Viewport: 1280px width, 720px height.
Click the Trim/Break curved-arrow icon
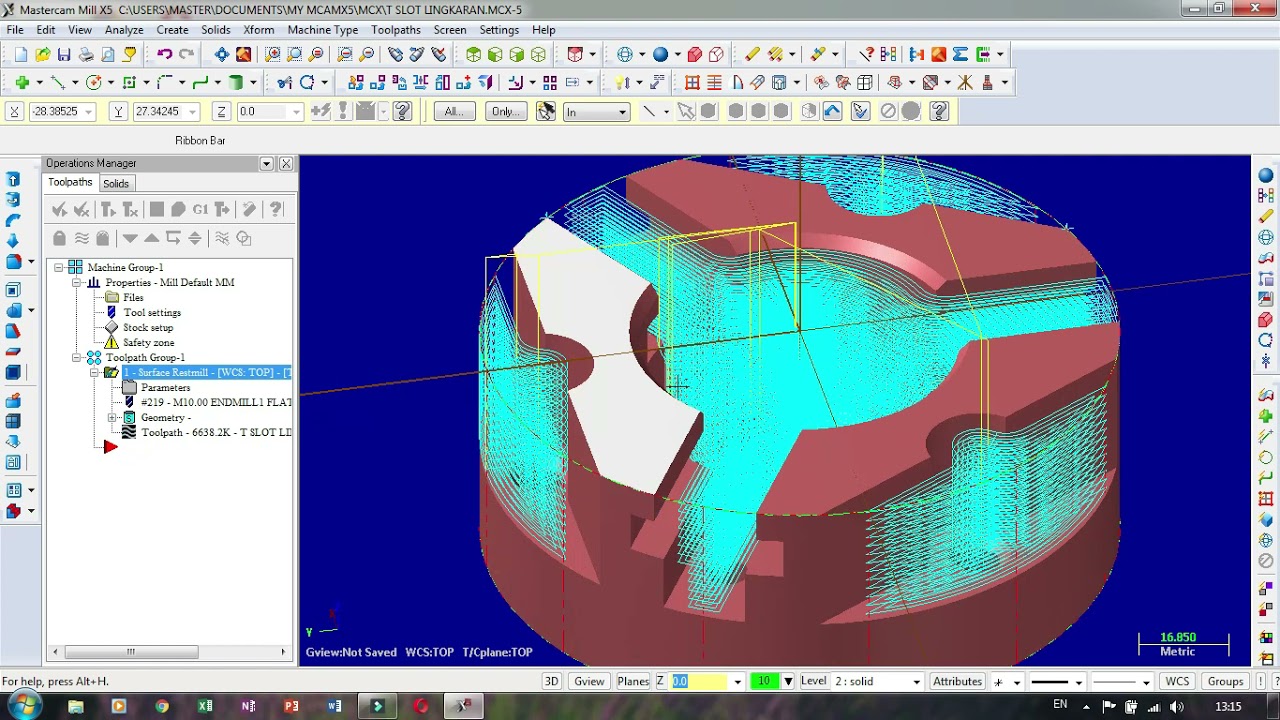307,82
